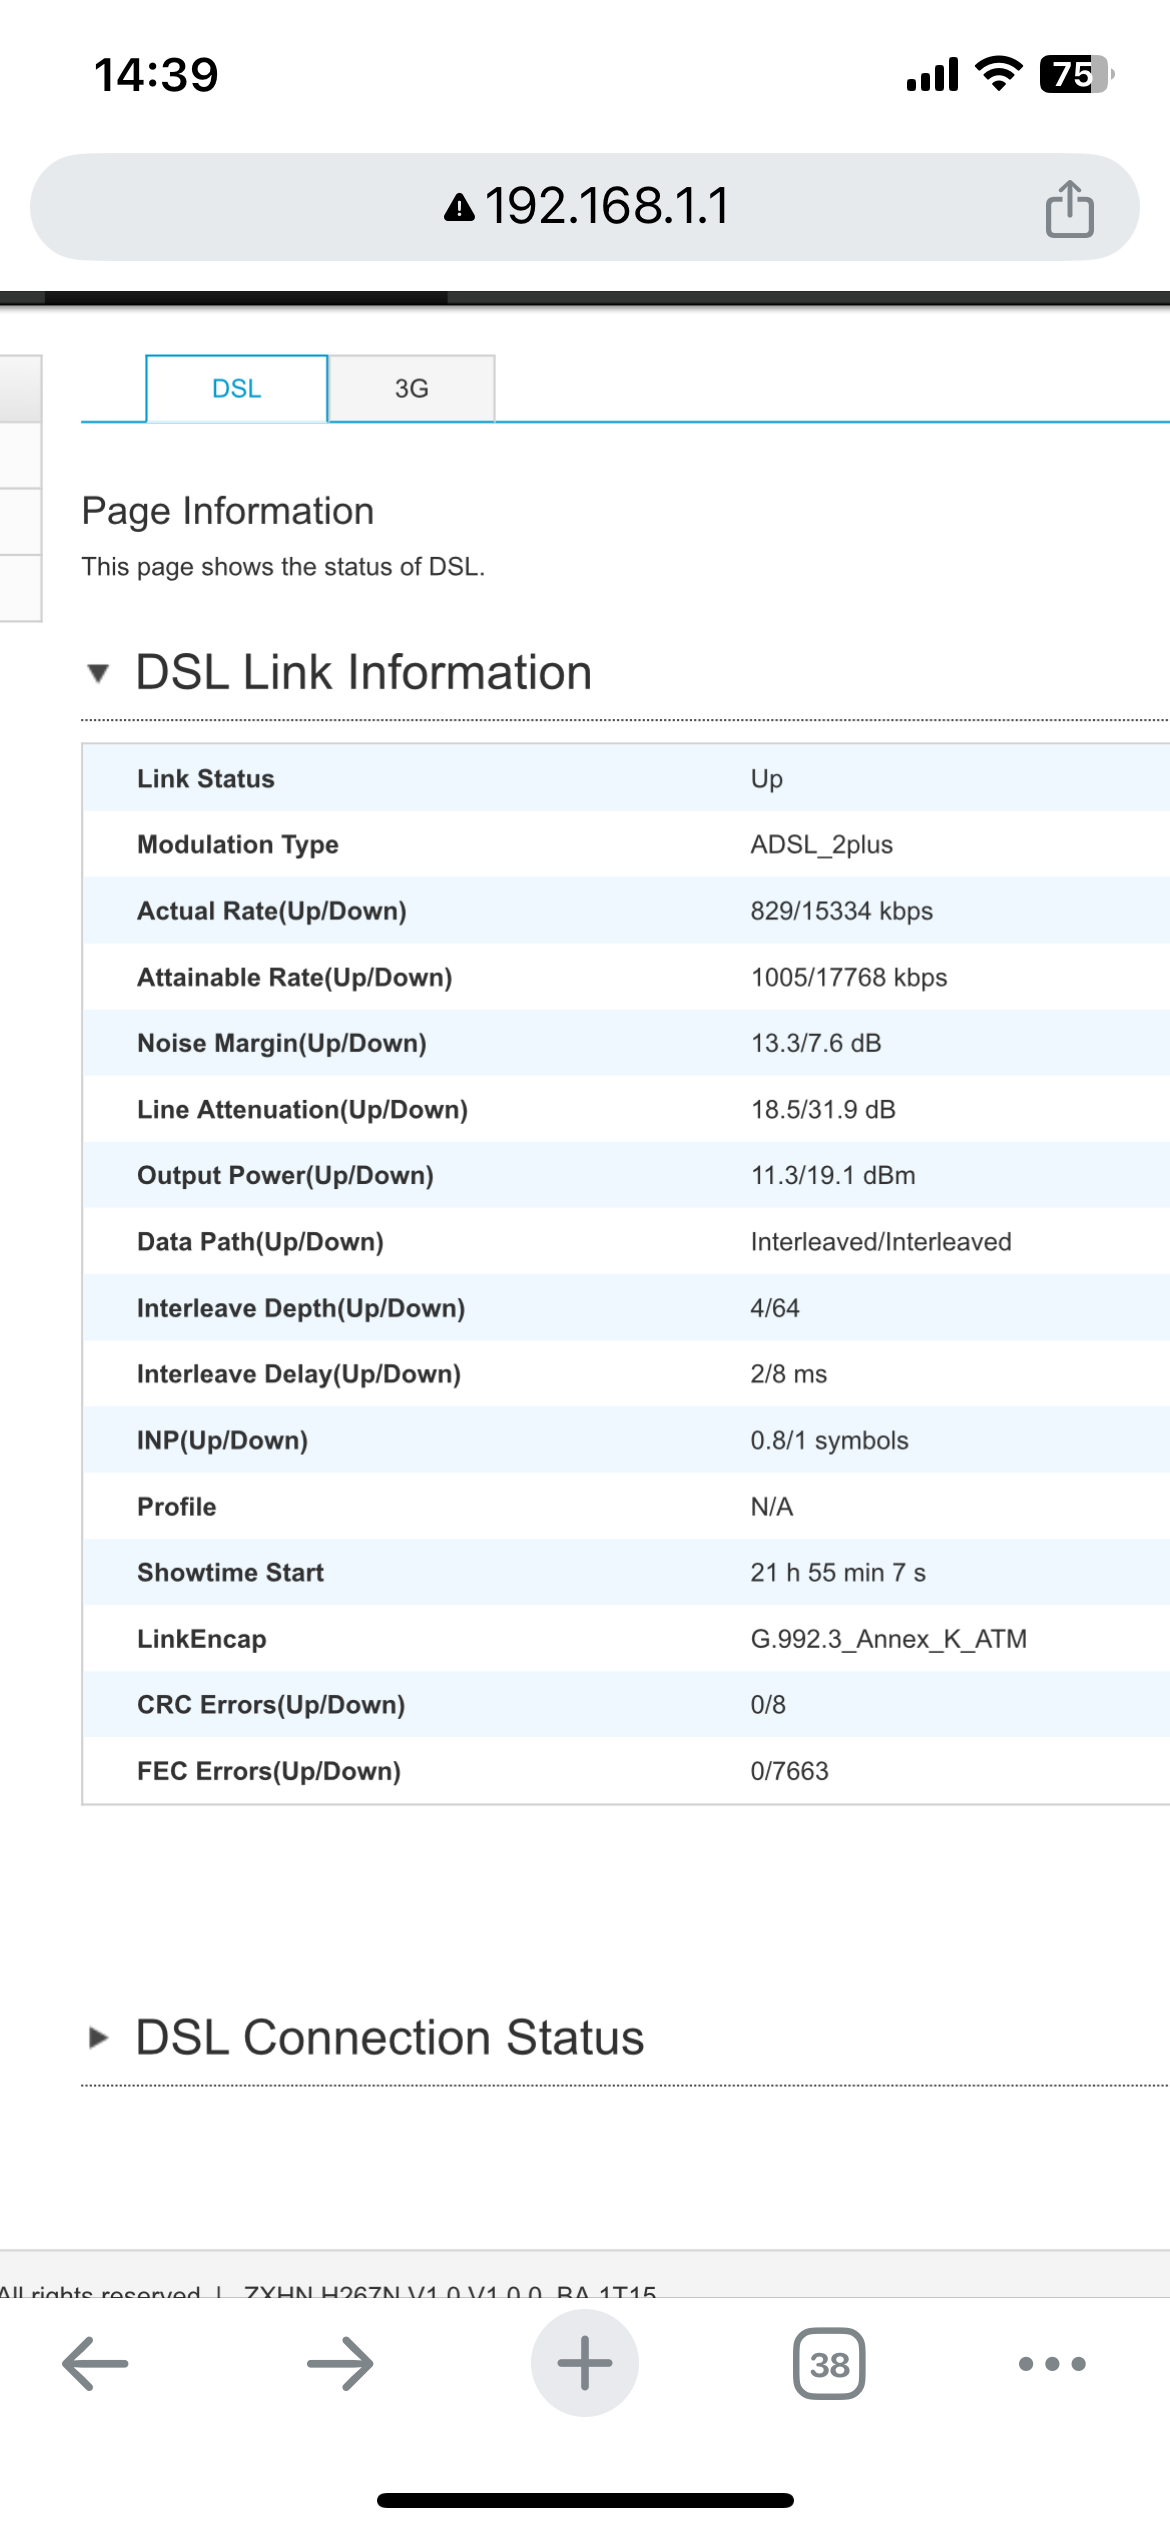The height and width of the screenshot is (2532, 1170).
Task: Select the G.992.3_Annex_K_ATM value
Action: pos(889,1639)
